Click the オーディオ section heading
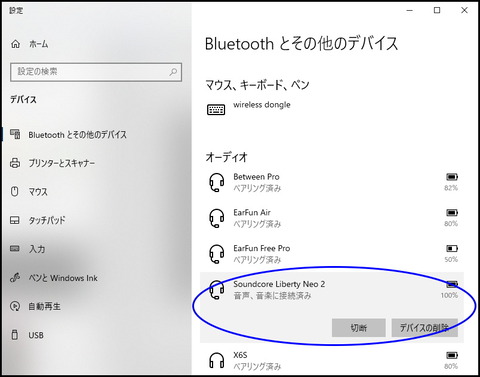Viewport: 480px width, 377px height. (x=226, y=157)
